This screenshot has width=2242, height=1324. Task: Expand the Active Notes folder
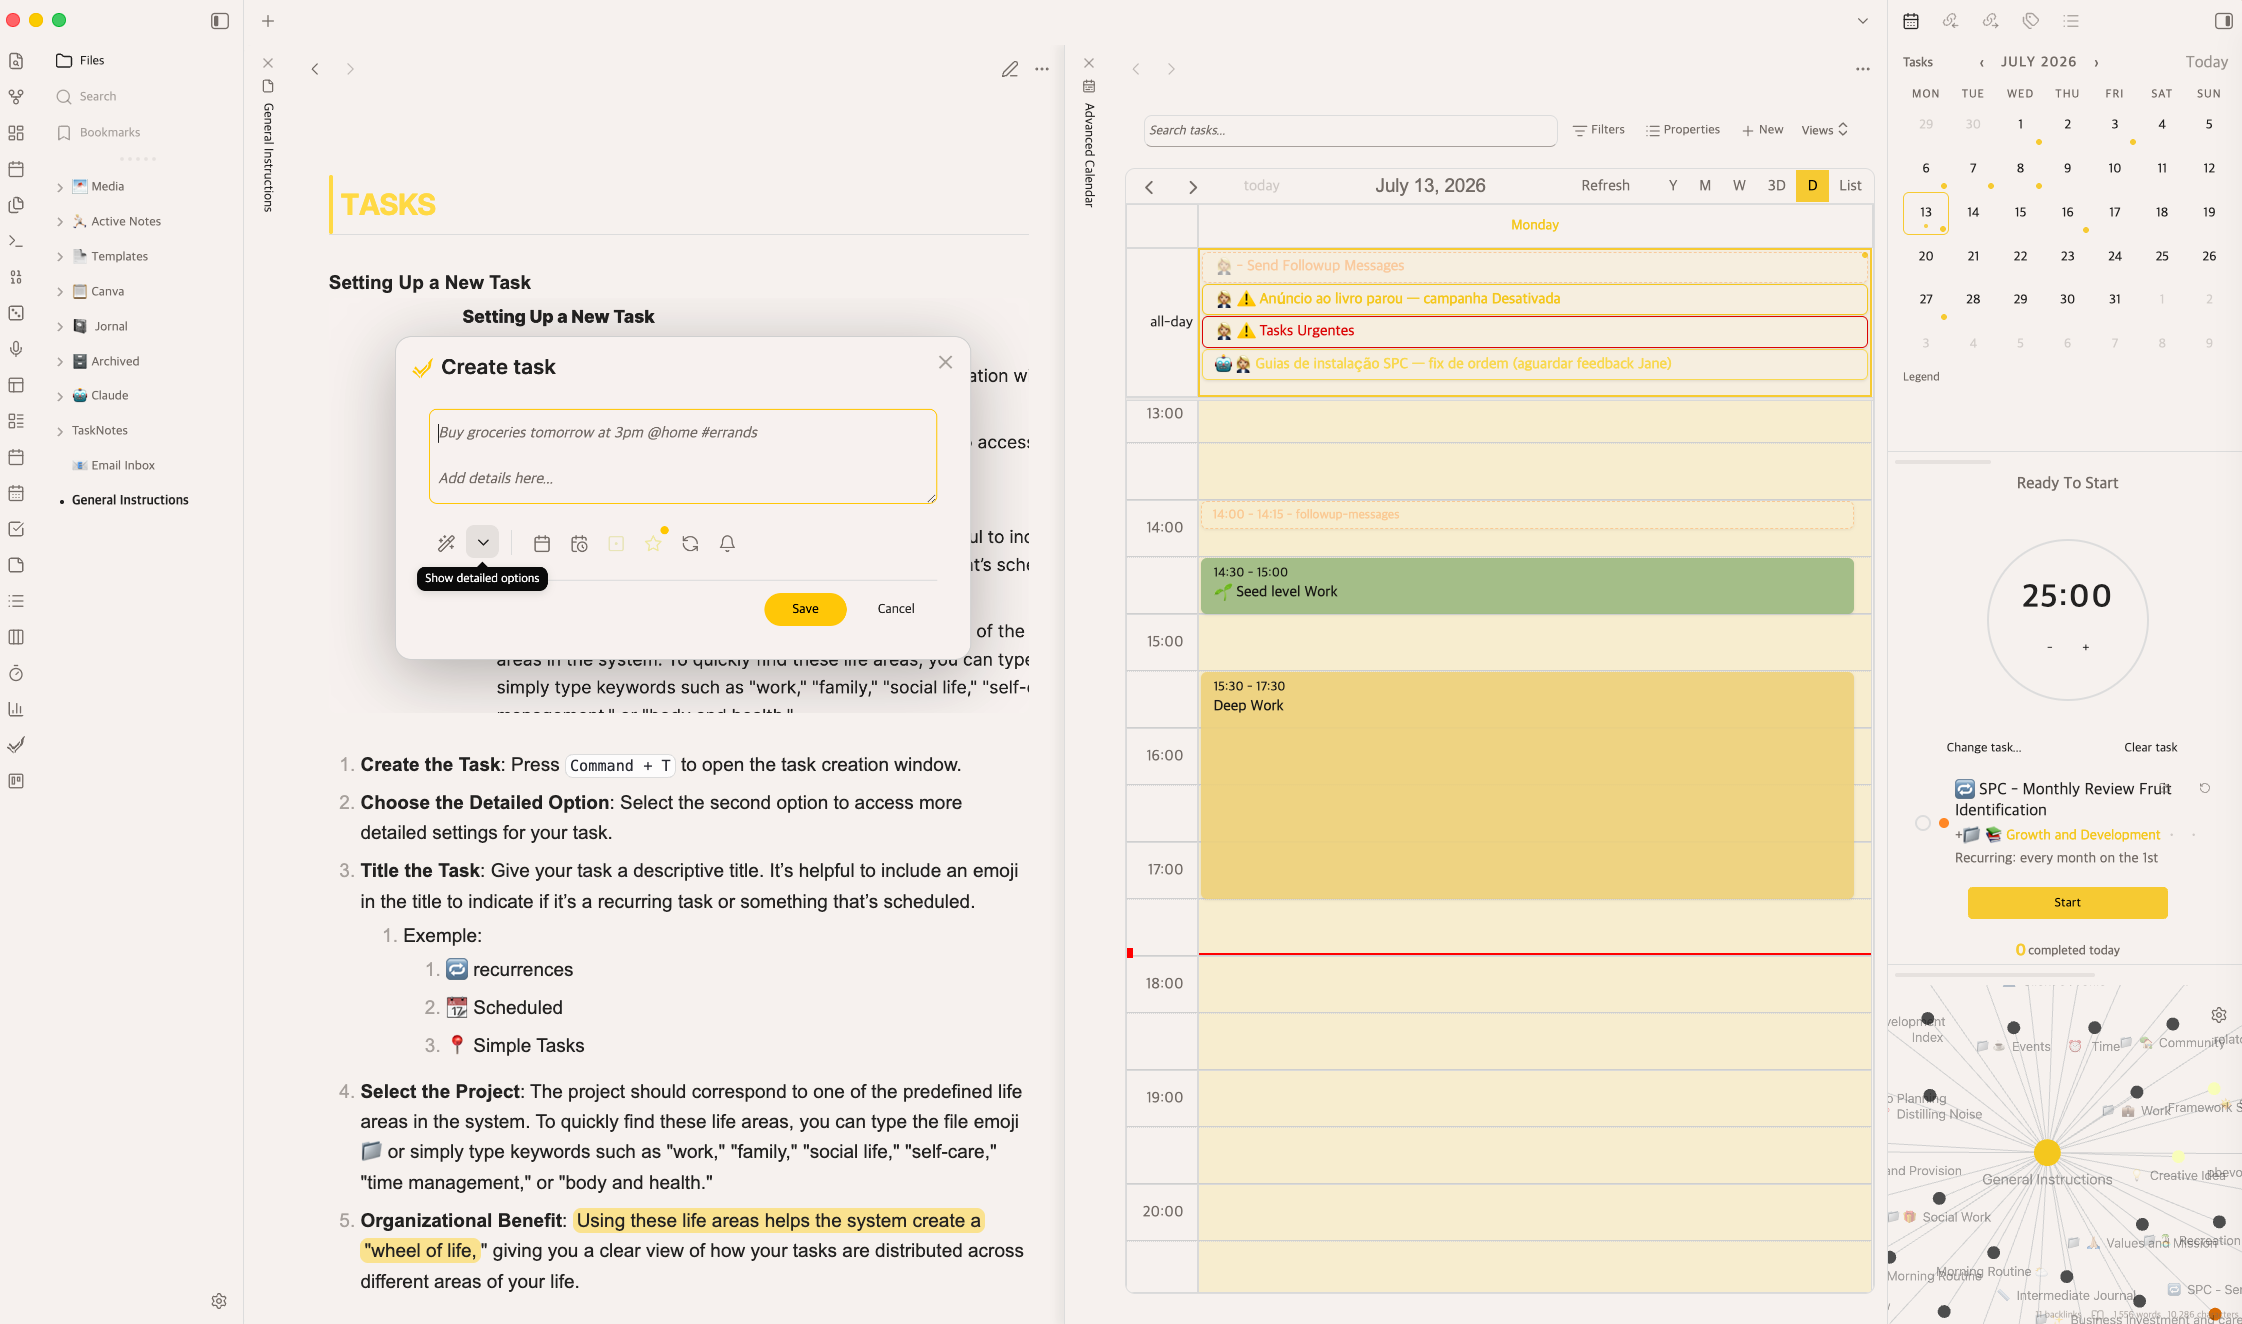click(60, 222)
